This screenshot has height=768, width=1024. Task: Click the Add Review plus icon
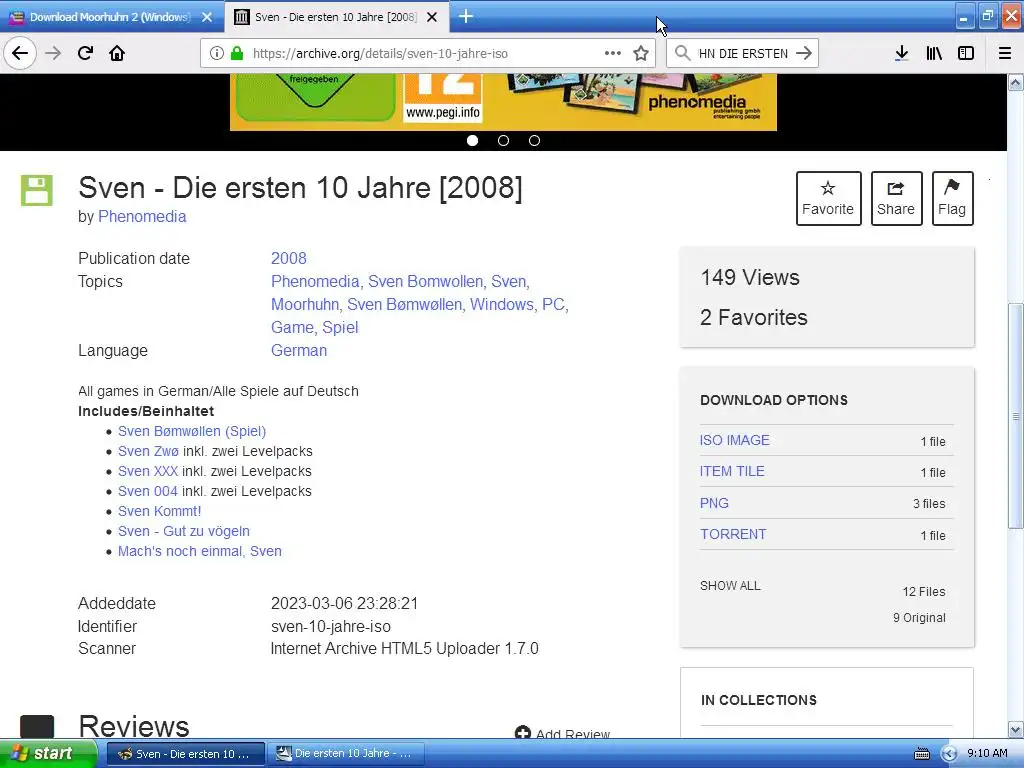[x=522, y=733]
